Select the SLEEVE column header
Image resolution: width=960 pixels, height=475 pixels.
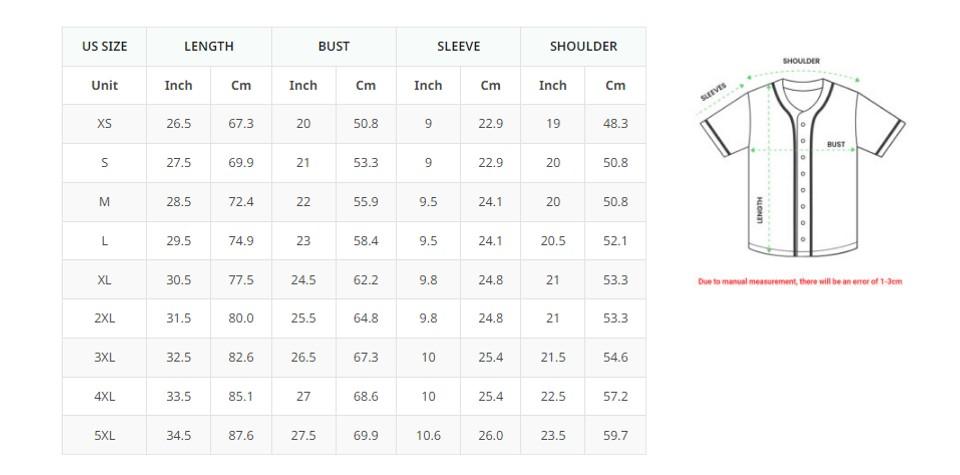pyautogui.click(x=459, y=47)
